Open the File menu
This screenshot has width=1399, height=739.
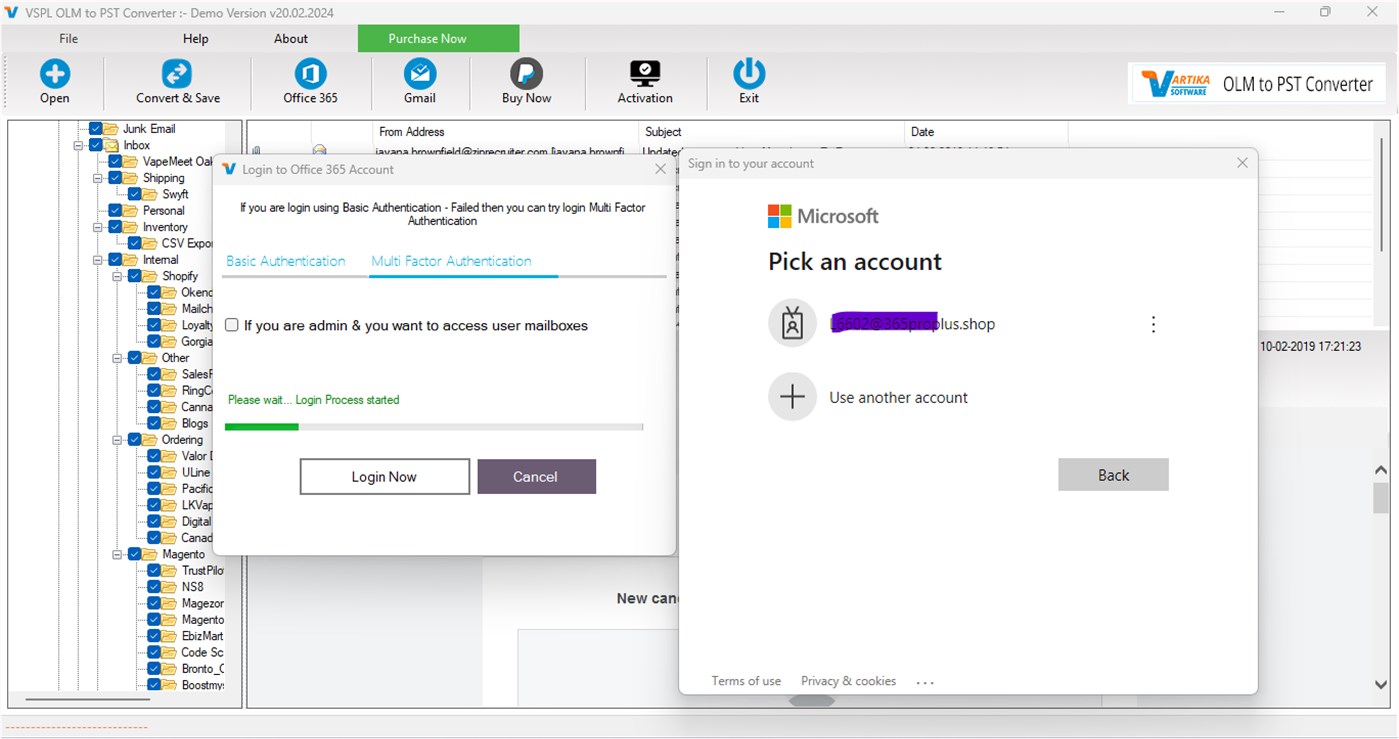click(x=67, y=38)
